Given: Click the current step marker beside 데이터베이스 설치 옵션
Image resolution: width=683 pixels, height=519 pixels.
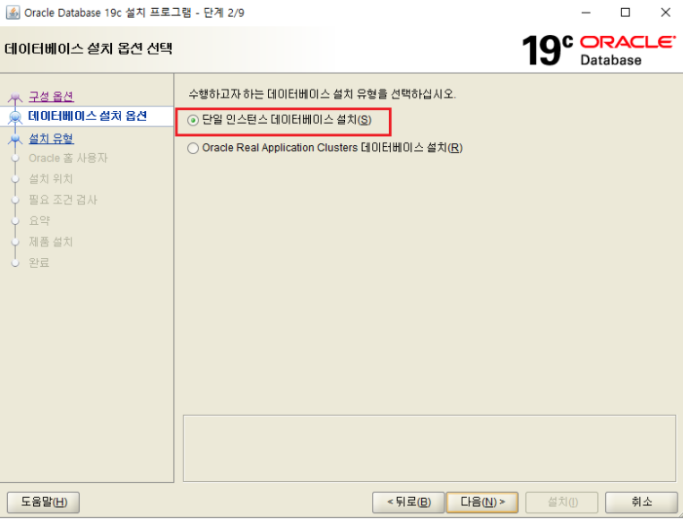Looking at the screenshot, I should pos(15,116).
